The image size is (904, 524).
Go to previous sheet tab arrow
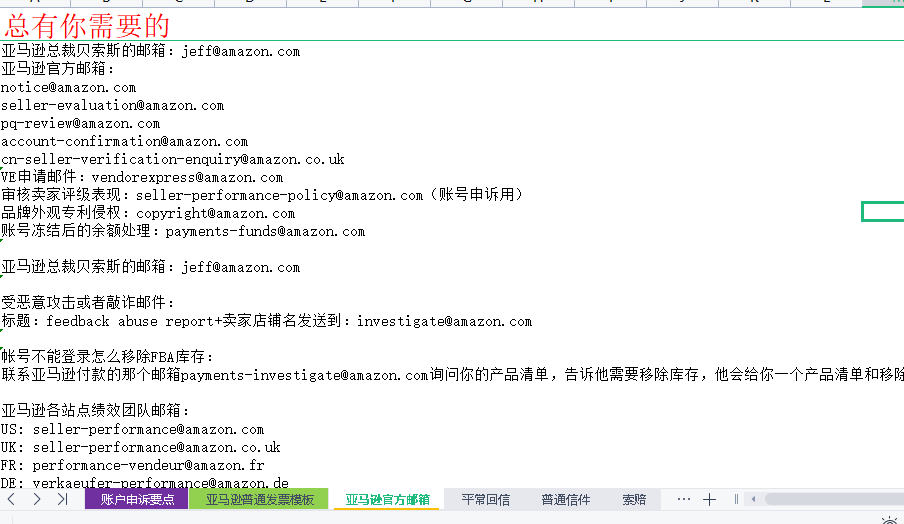[11, 499]
